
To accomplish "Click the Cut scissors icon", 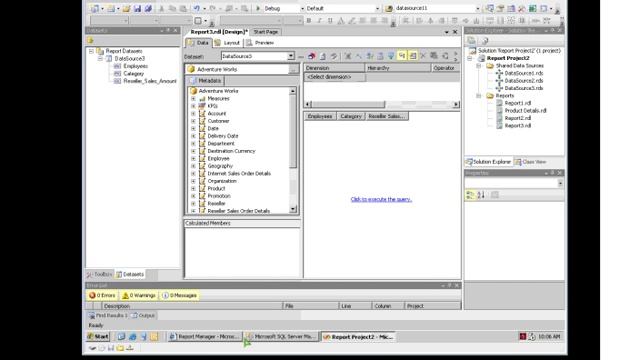I will click(162, 8).
